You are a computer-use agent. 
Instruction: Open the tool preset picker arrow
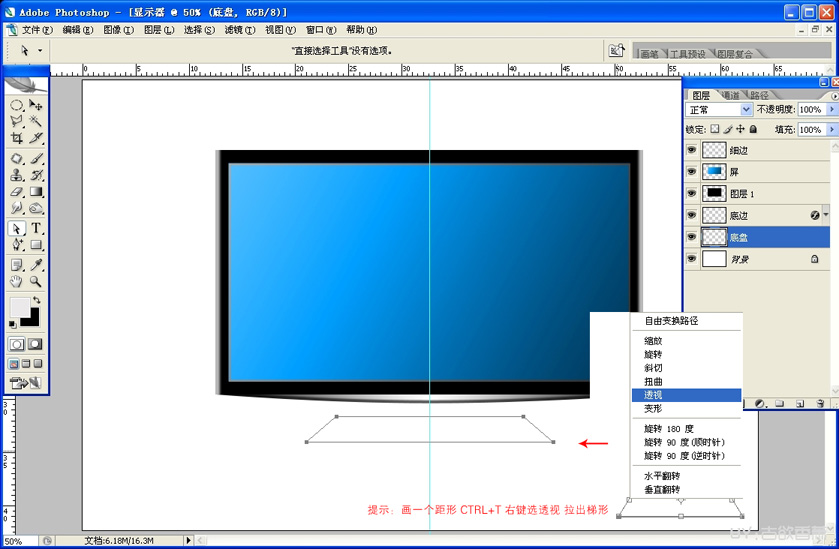[x=40, y=51]
